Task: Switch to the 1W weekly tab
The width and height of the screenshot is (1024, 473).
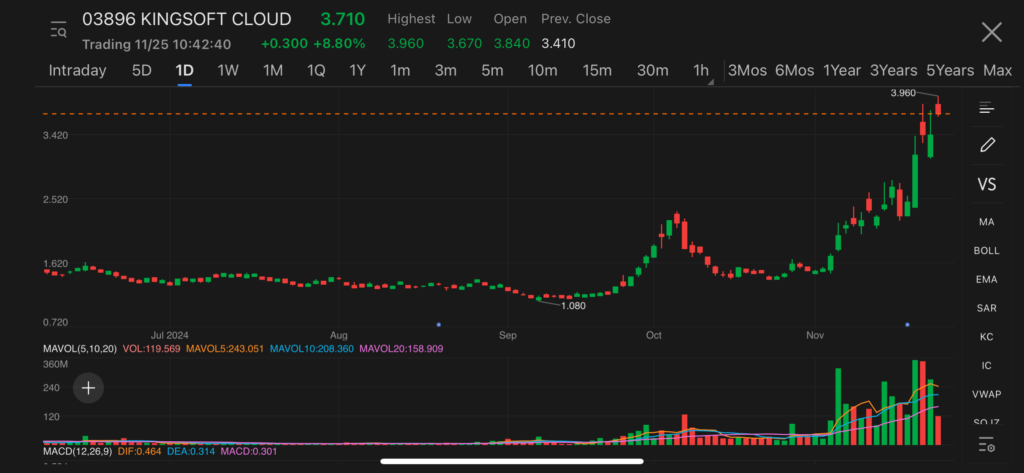Action: (x=228, y=71)
